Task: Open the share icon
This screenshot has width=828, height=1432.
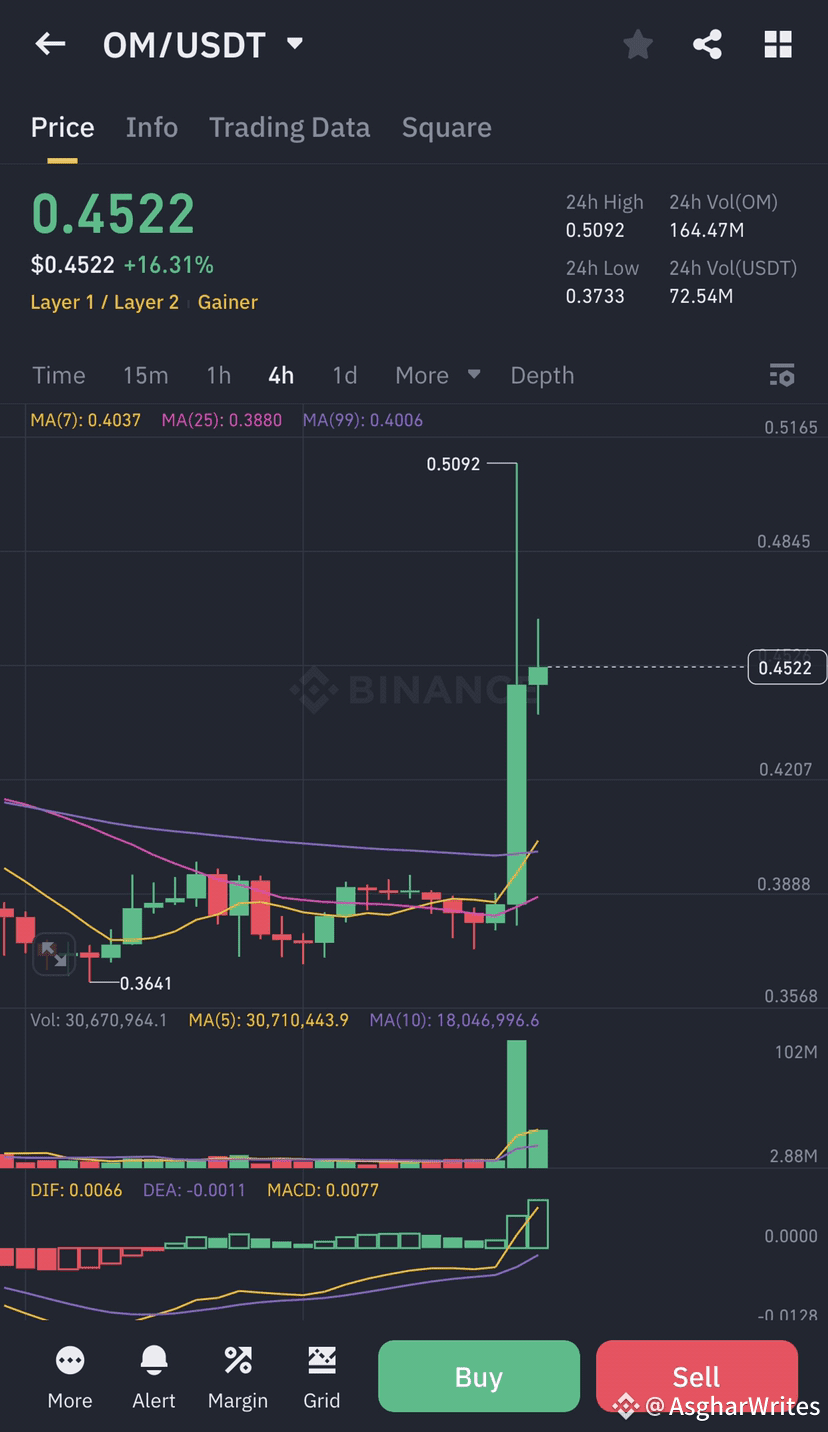Action: pos(708,44)
